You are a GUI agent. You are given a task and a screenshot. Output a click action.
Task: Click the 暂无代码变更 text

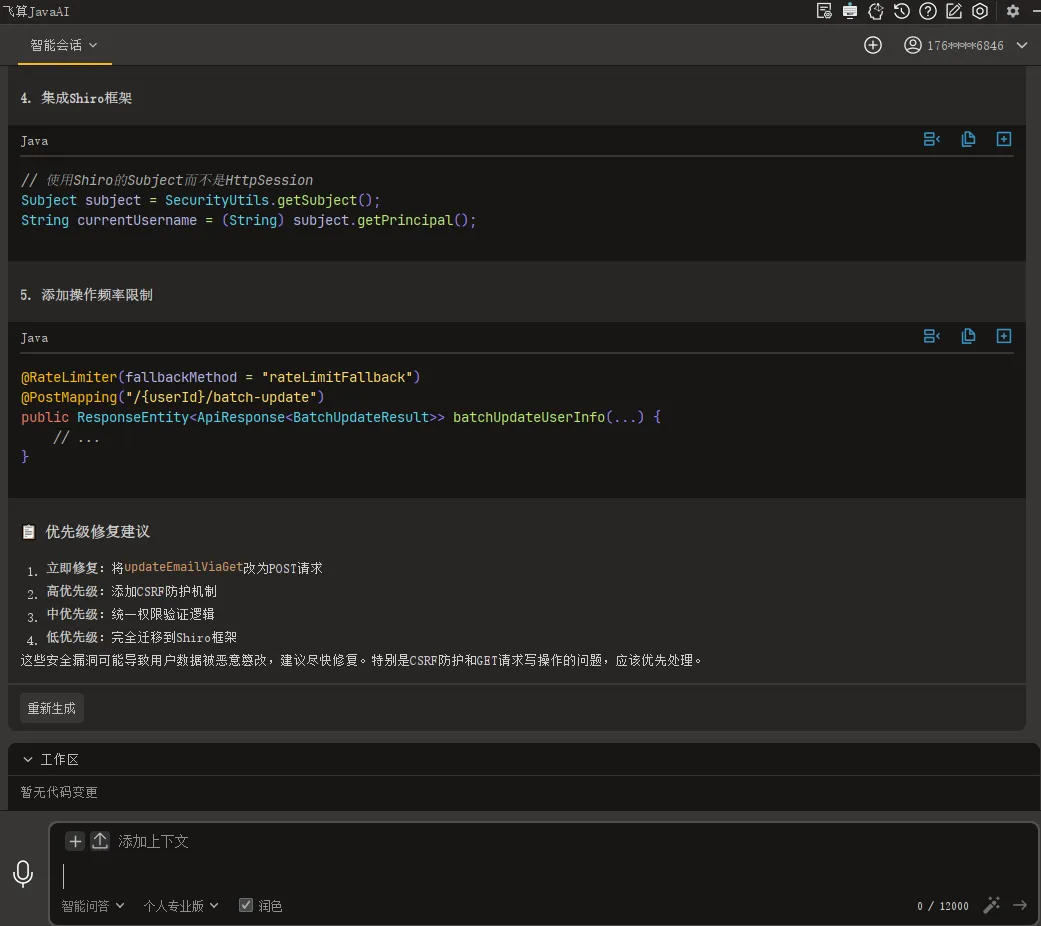tap(59, 792)
